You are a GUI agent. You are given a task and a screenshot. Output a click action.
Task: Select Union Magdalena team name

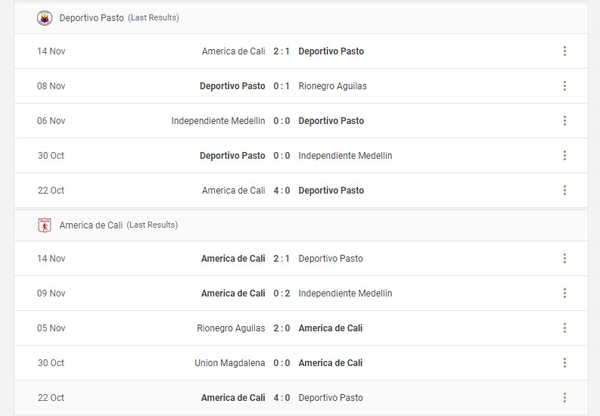pyautogui.click(x=229, y=362)
